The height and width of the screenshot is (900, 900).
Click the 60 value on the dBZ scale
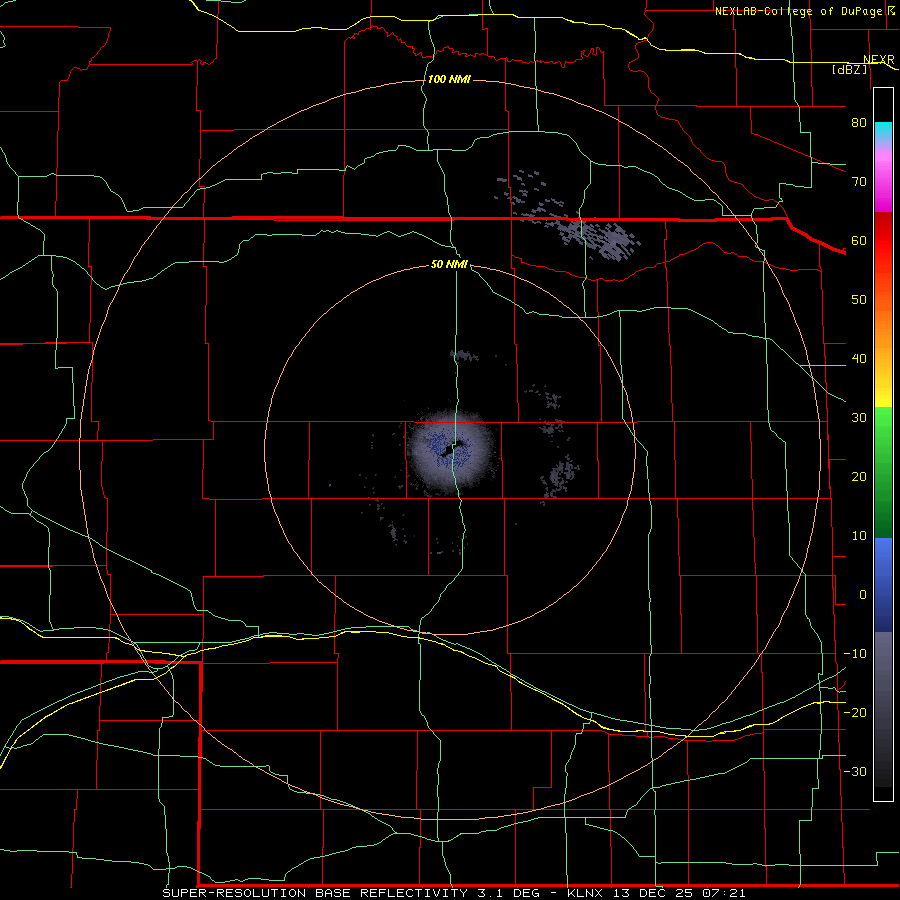tap(859, 241)
